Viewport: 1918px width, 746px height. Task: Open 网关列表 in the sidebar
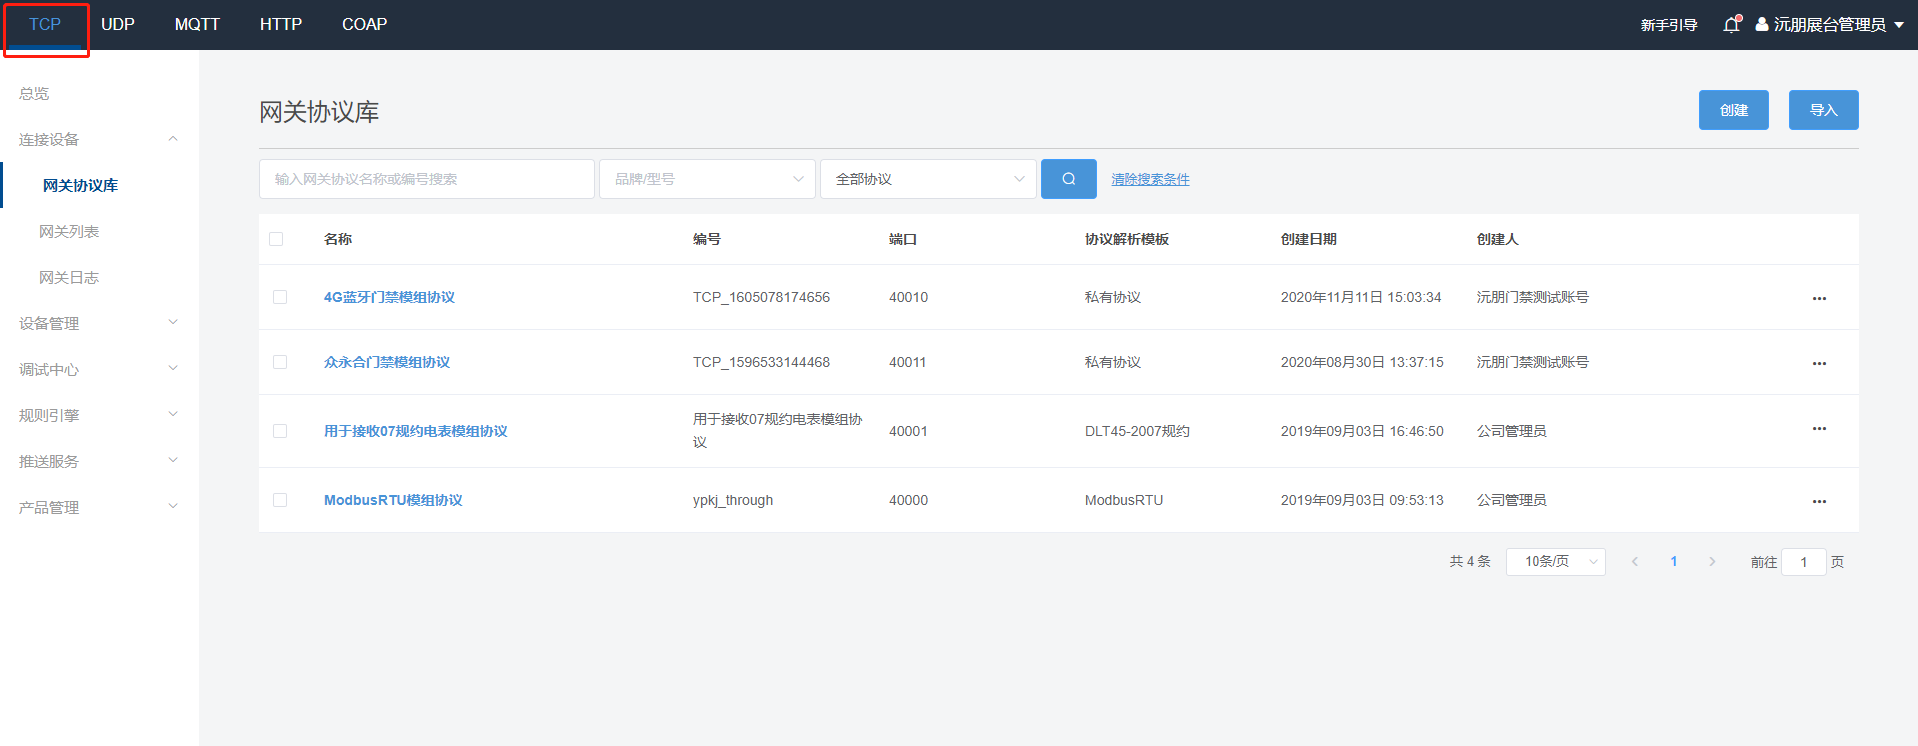pyautogui.click(x=69, y=231)
